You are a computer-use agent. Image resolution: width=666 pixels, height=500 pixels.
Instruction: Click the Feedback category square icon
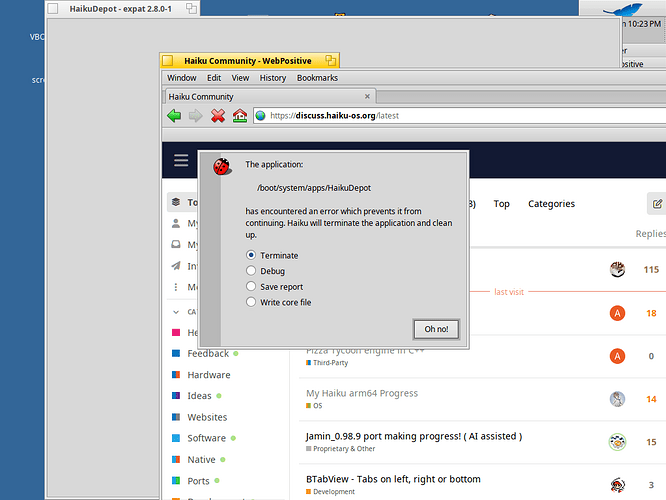click(176, 353)
